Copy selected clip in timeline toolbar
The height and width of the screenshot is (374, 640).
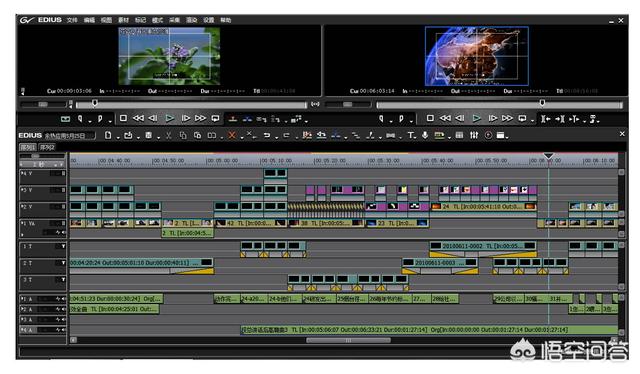pos(183,135)
